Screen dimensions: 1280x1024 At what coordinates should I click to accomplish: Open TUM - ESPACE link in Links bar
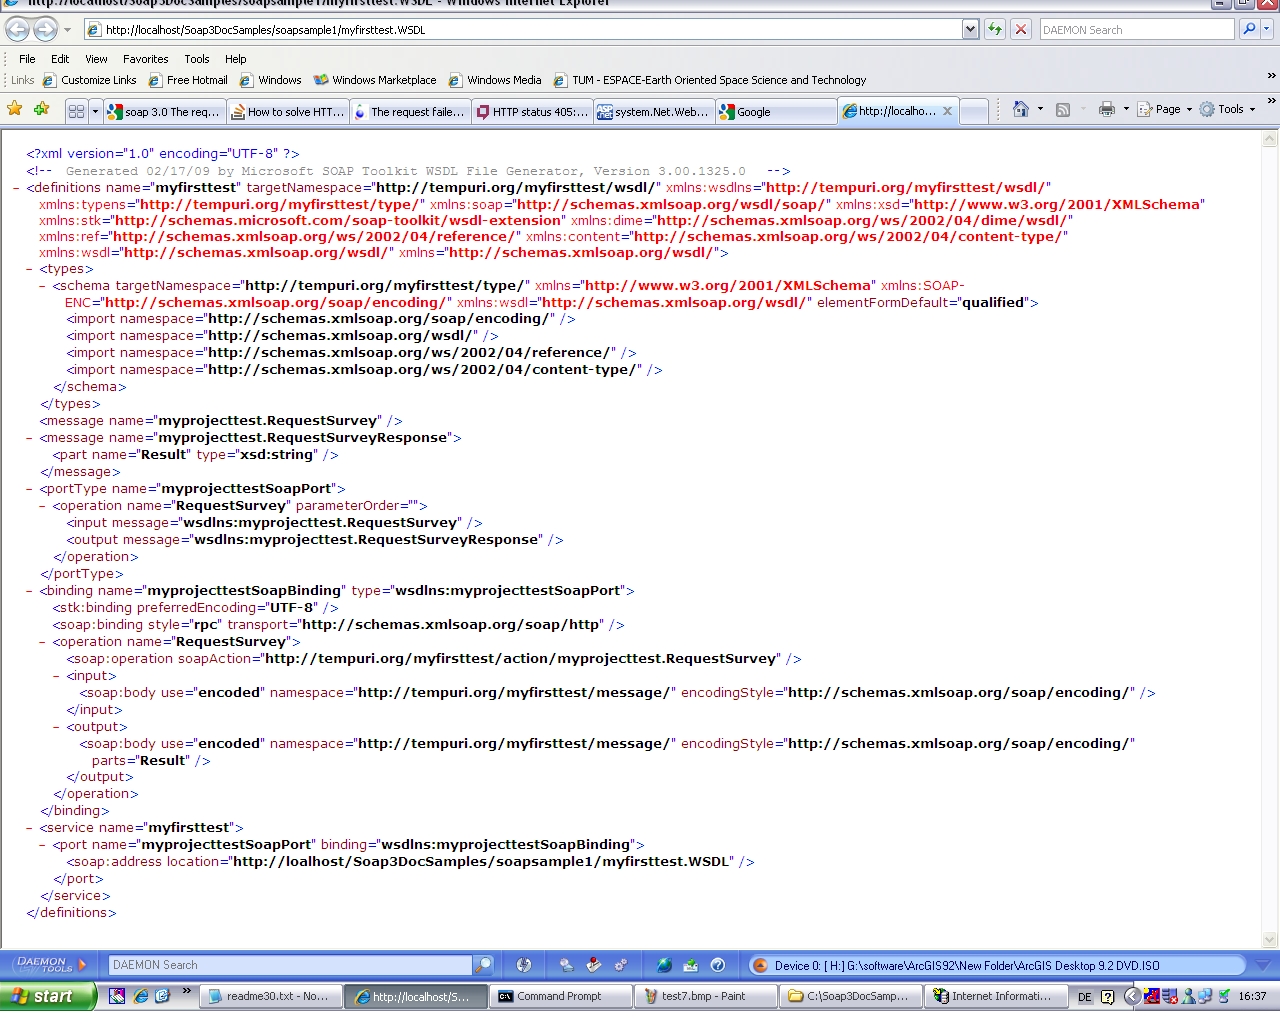click(710, 80)
